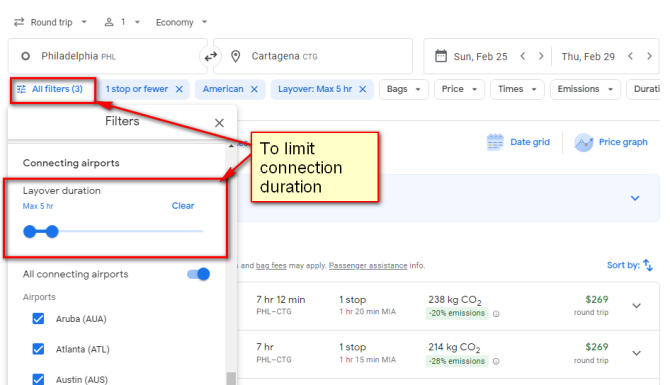The width and height of the screenshot is (670, 385).
Task: Click the Sort by arrows icon
Action: pyautogui.click(x=648, y=265)
